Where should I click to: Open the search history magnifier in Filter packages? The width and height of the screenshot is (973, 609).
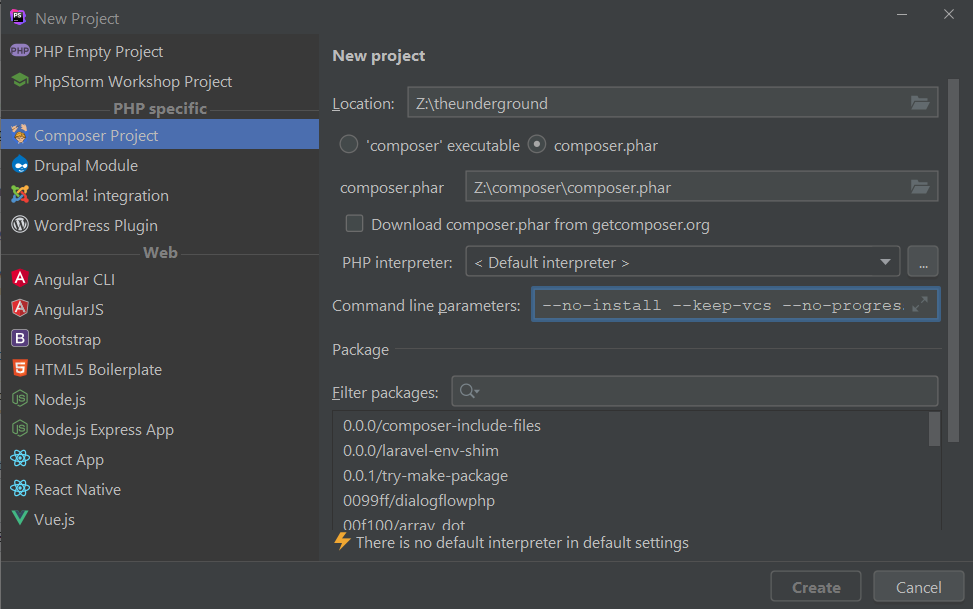469,391
